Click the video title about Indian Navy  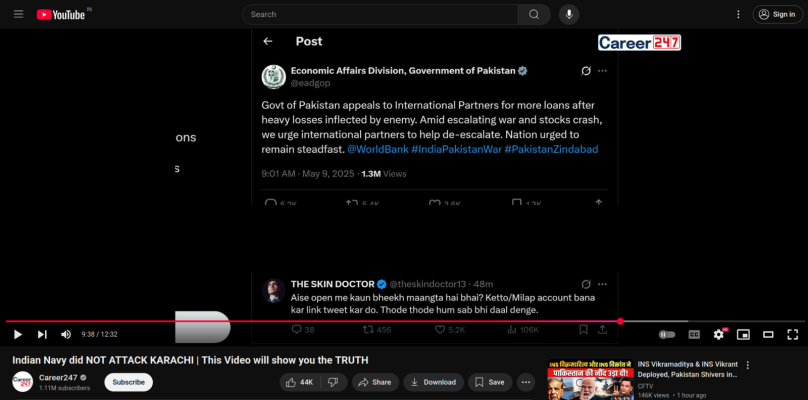point(190,360)
